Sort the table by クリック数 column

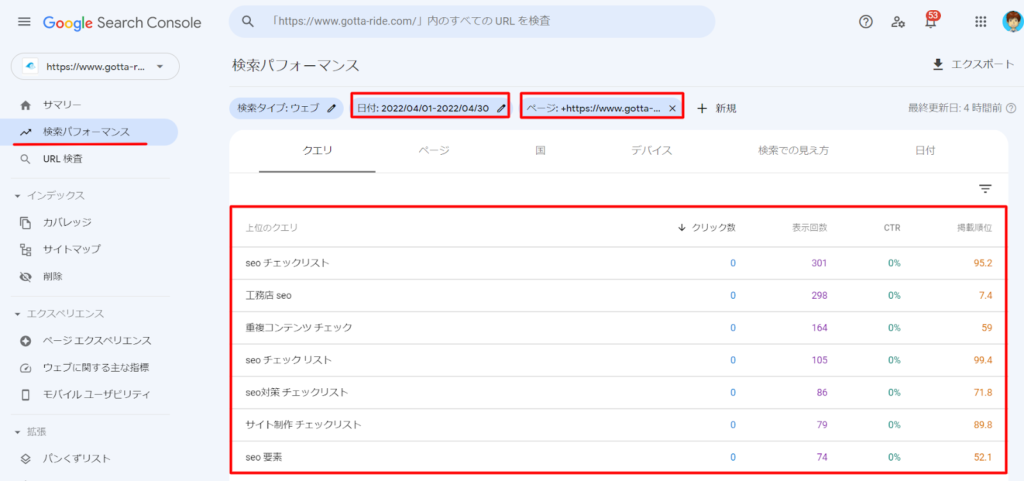pyautogui.click(x=706, y=228)
